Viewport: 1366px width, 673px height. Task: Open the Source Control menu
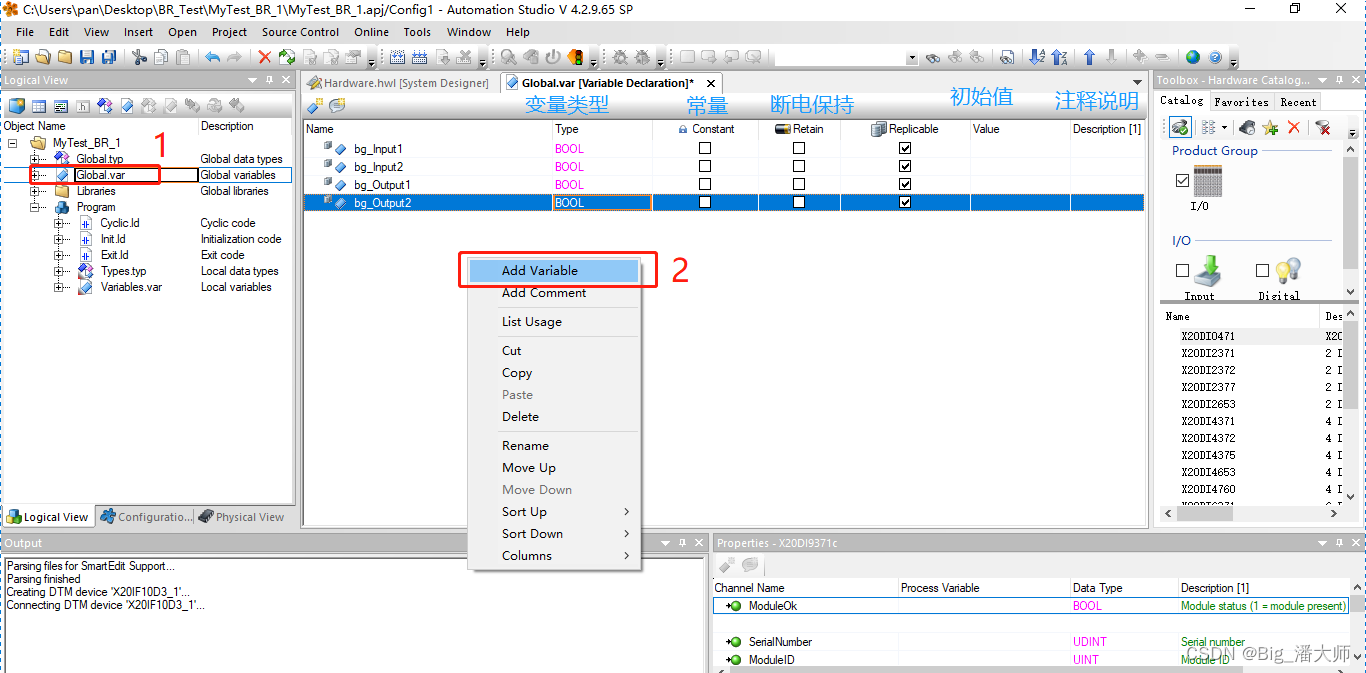301,32
